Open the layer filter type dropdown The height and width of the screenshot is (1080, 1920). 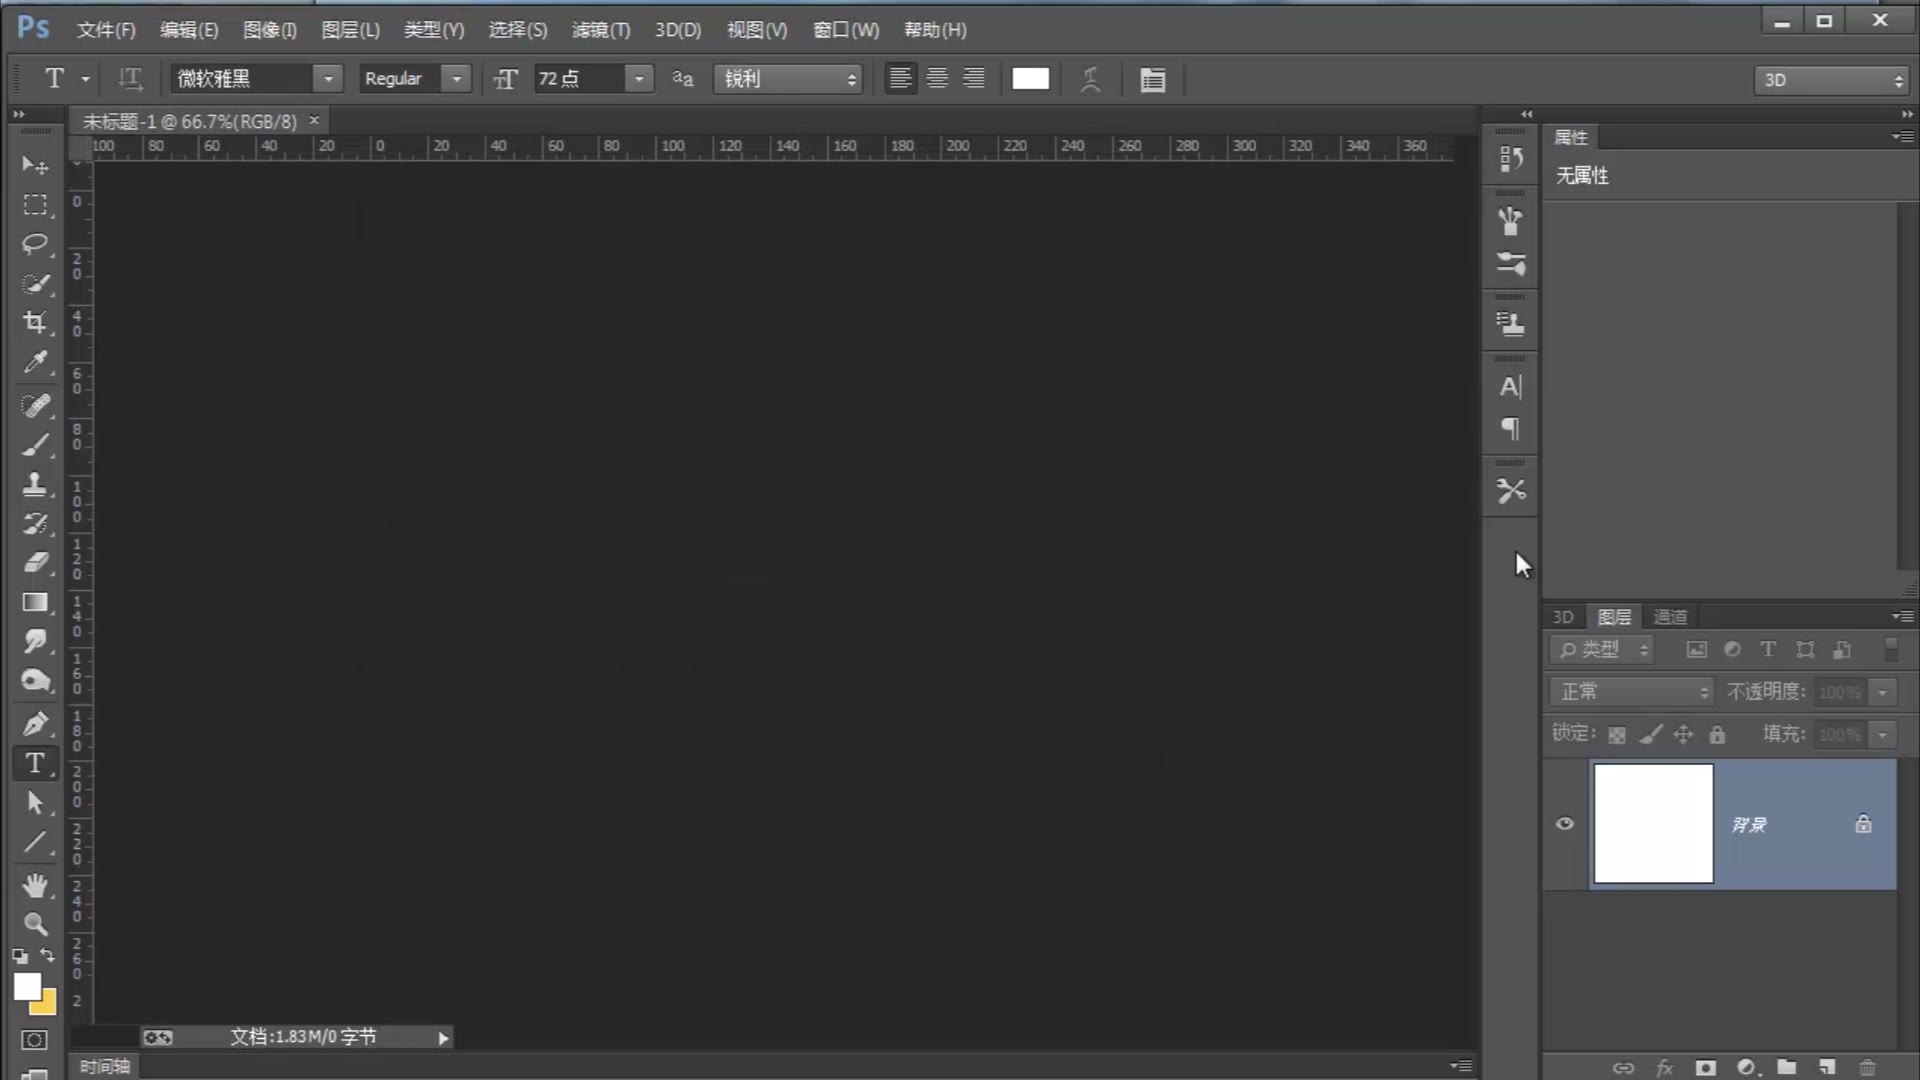click(1601, 650)
